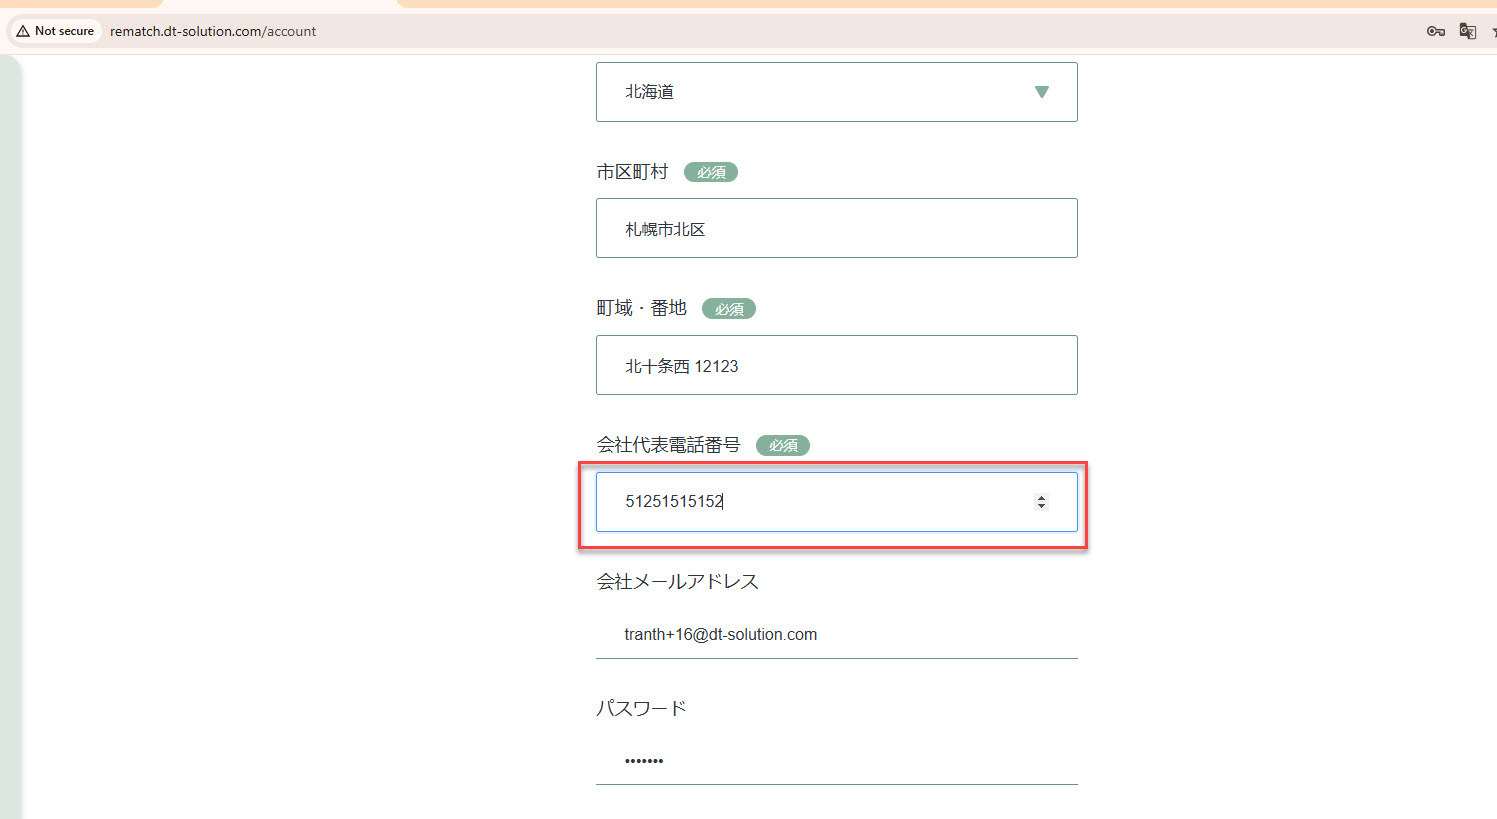
Task: Focus the 市区町村 field containing 札幌市北区
Action: [836, 228]
